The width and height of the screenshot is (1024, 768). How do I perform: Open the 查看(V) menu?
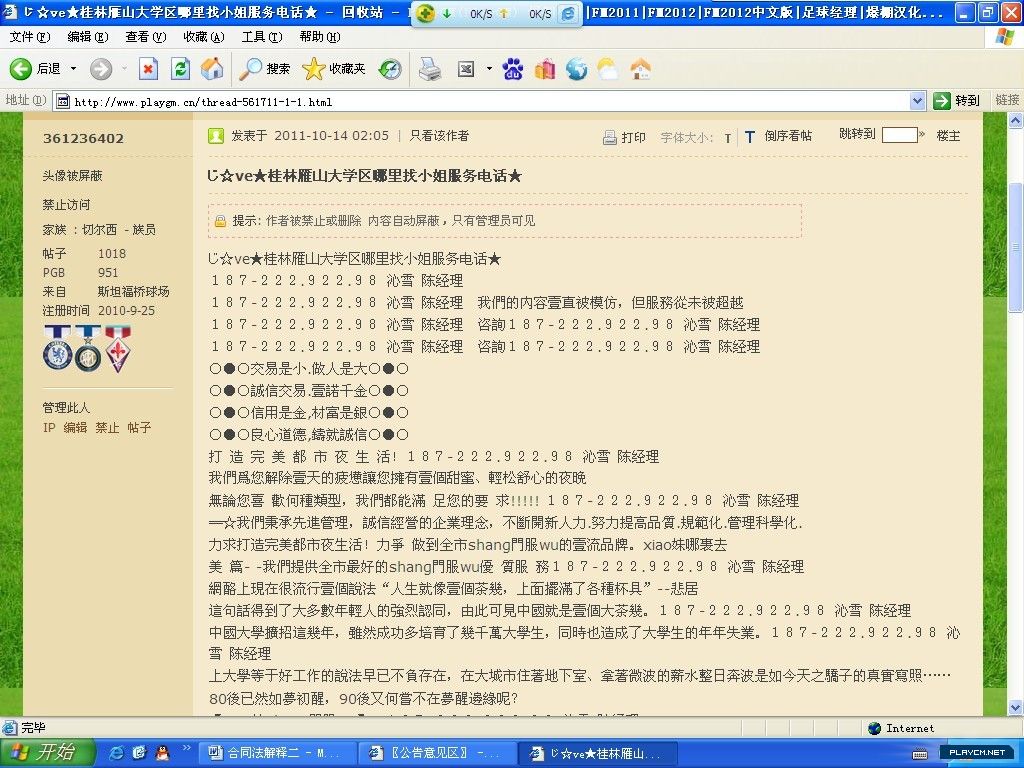(x=145, y=37)
